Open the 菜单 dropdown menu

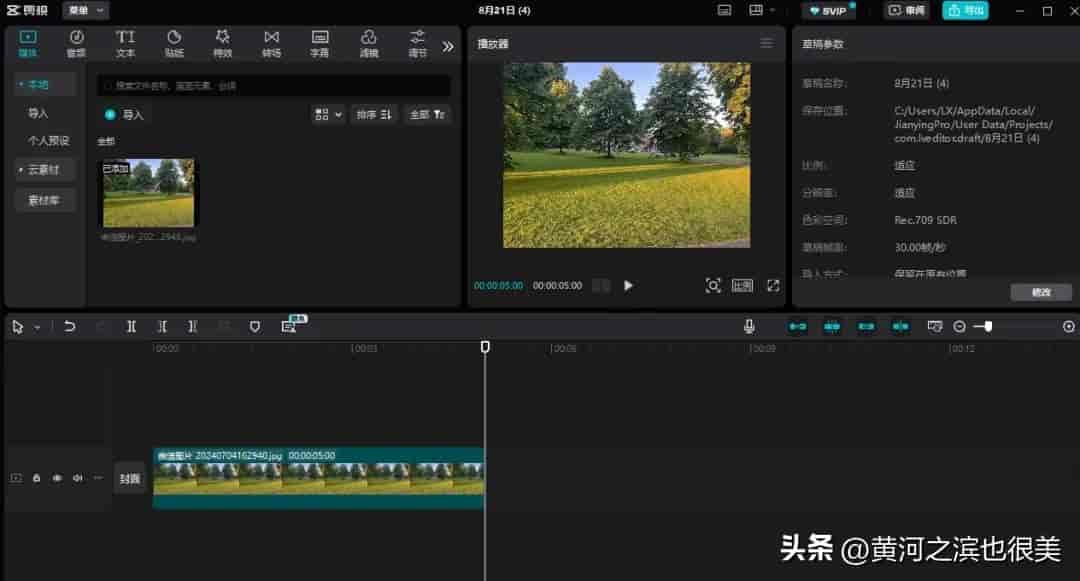(x=85, y=10)
